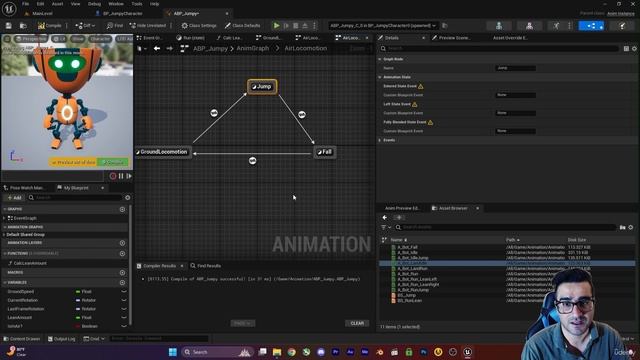
Task: Select AnimGraph in the breadcrumb
Action: coord(253,48)
